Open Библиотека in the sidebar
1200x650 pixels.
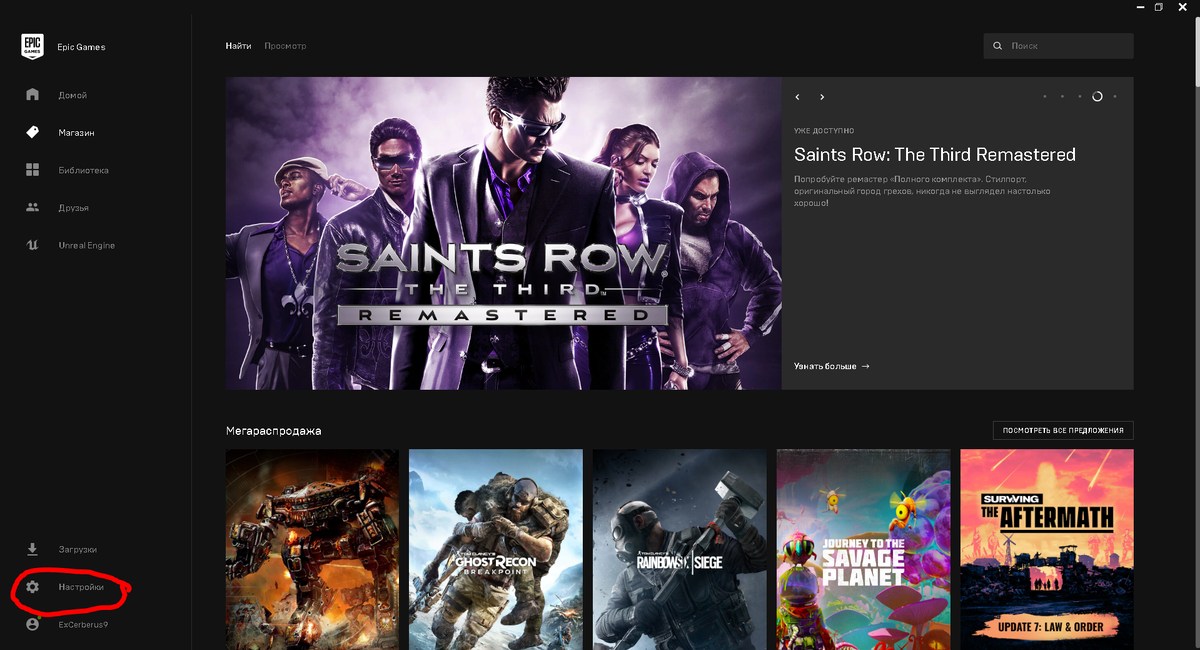click(x=83, y=170)
